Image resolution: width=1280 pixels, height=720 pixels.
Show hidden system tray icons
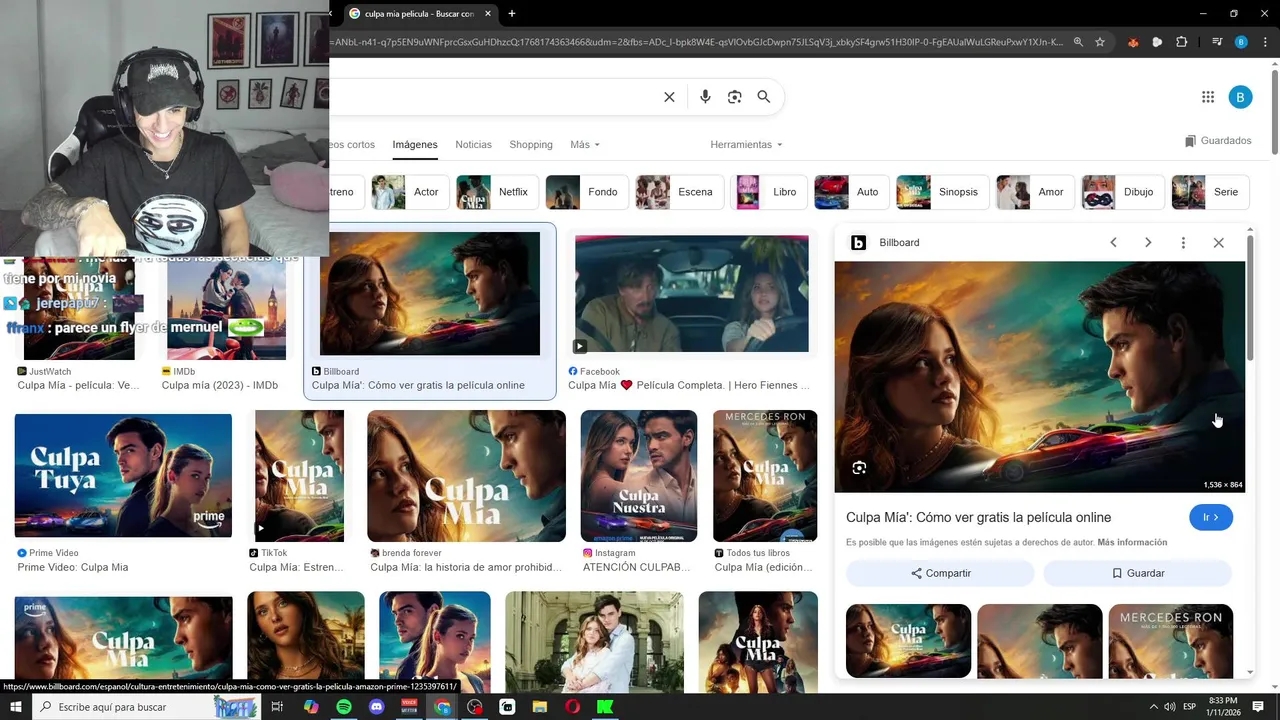(1153, 707)
